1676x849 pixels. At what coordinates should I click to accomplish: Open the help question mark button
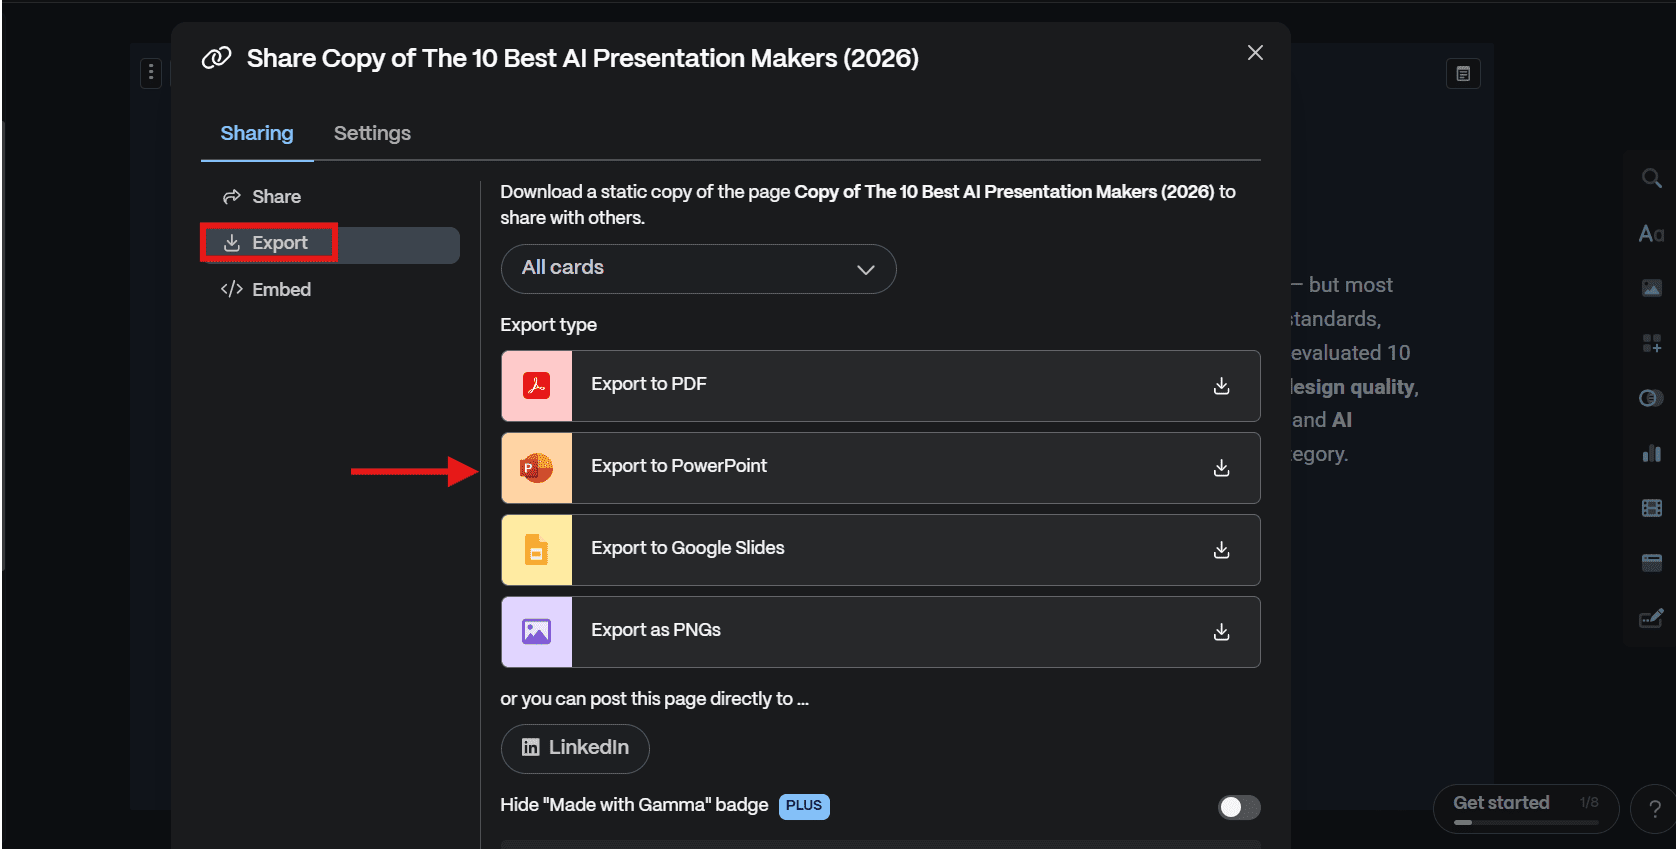[1654, 809]
